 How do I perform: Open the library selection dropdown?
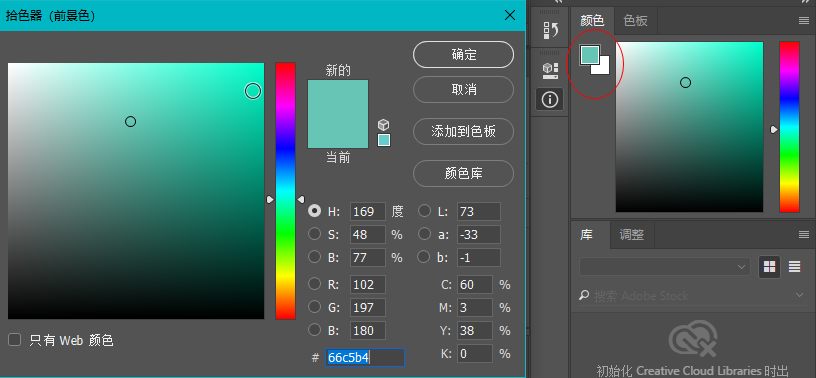[665, 267]
